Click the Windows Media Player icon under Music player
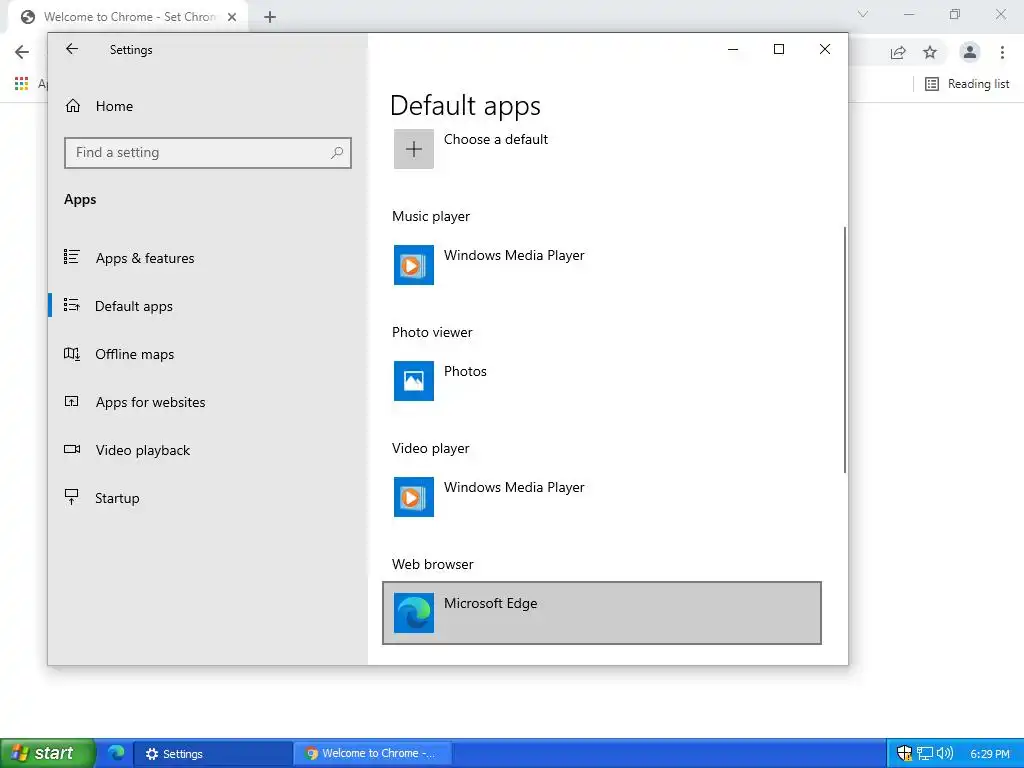 tap(413, 265)
